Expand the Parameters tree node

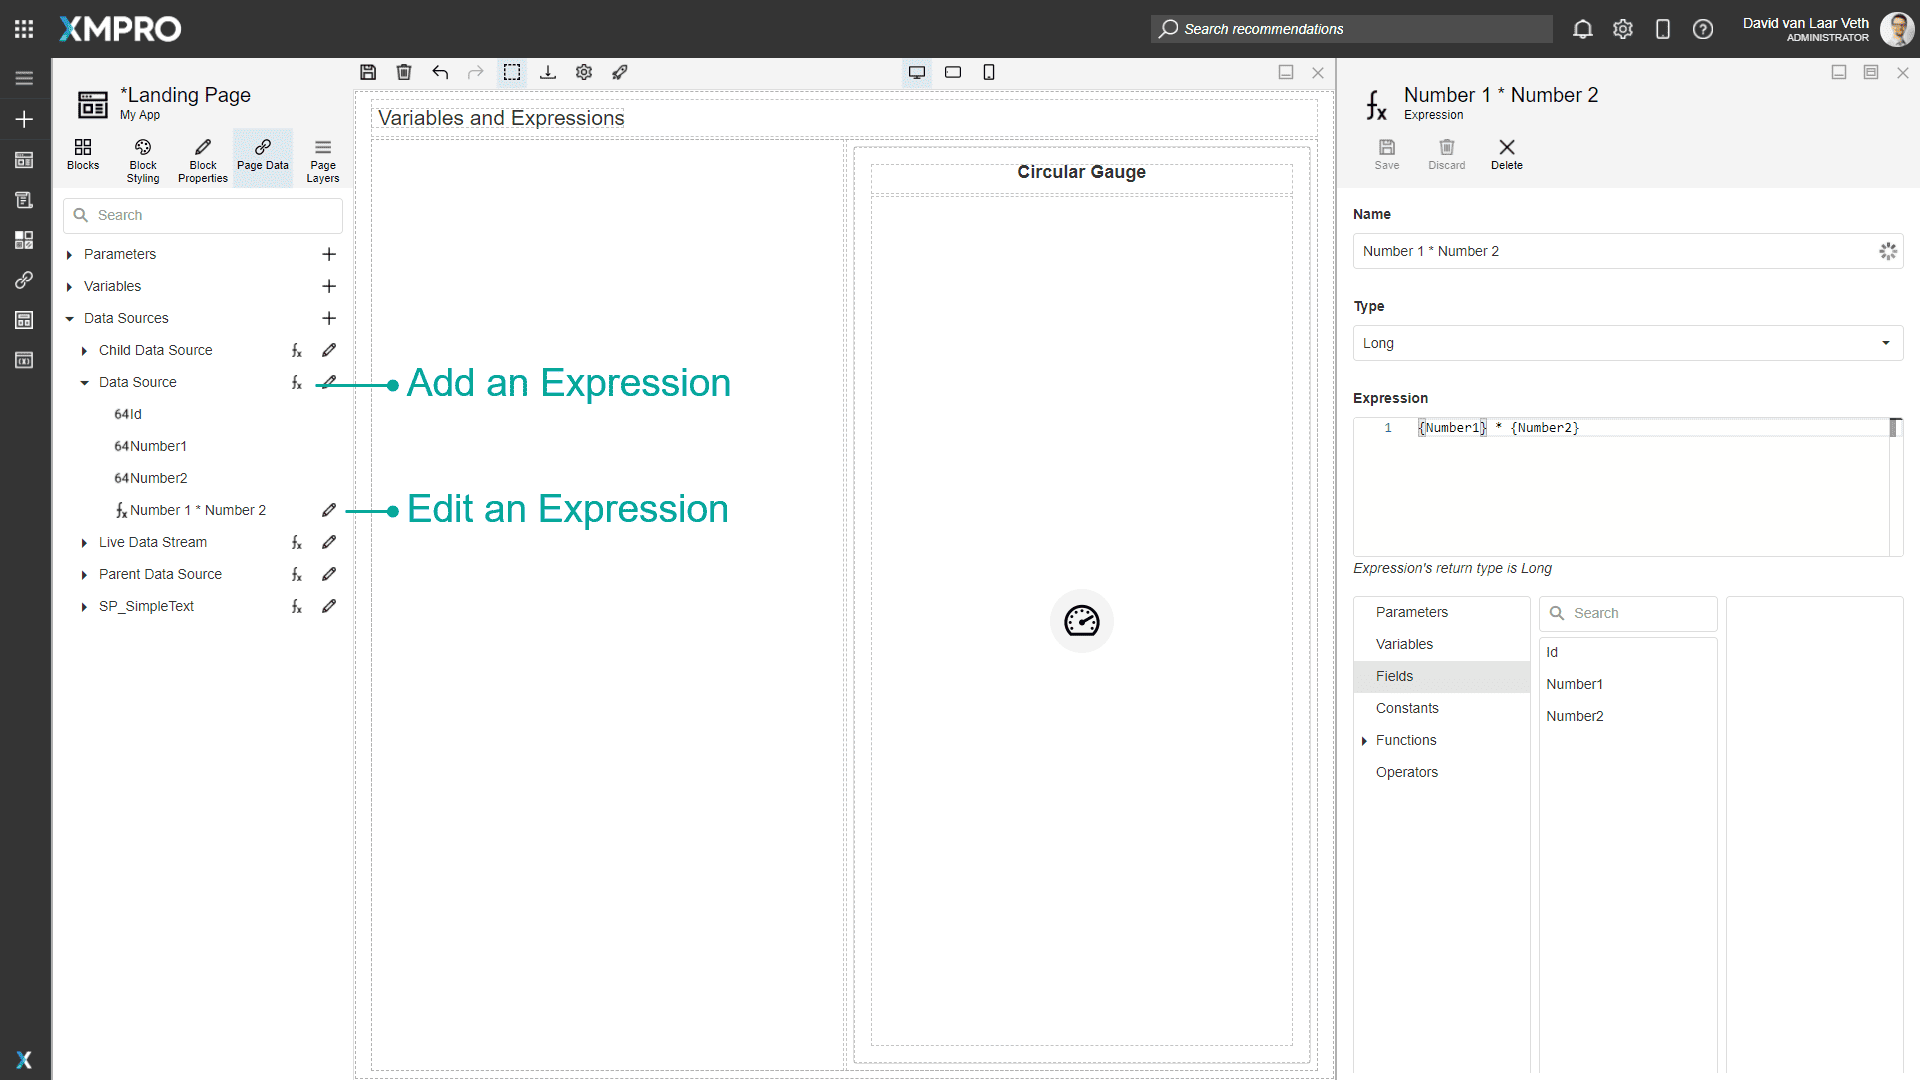pyautogui.click(x=69, y=255)
